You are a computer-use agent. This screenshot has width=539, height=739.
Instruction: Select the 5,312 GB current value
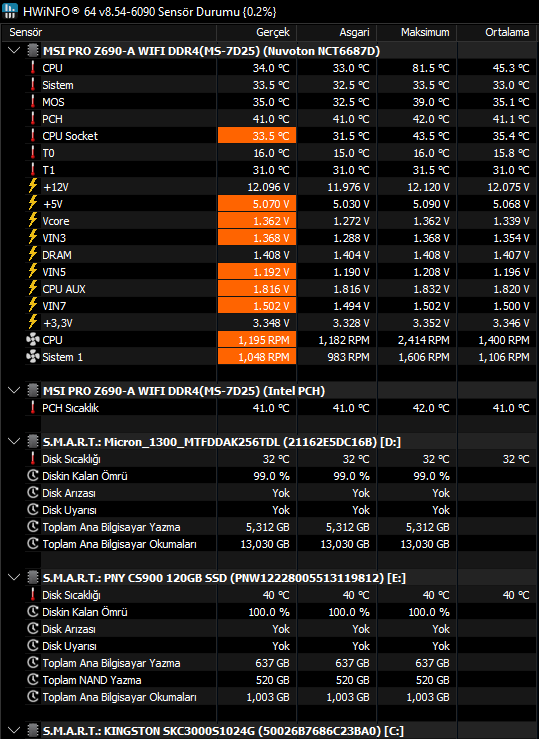pyautogui.click(x=268, y=527)
